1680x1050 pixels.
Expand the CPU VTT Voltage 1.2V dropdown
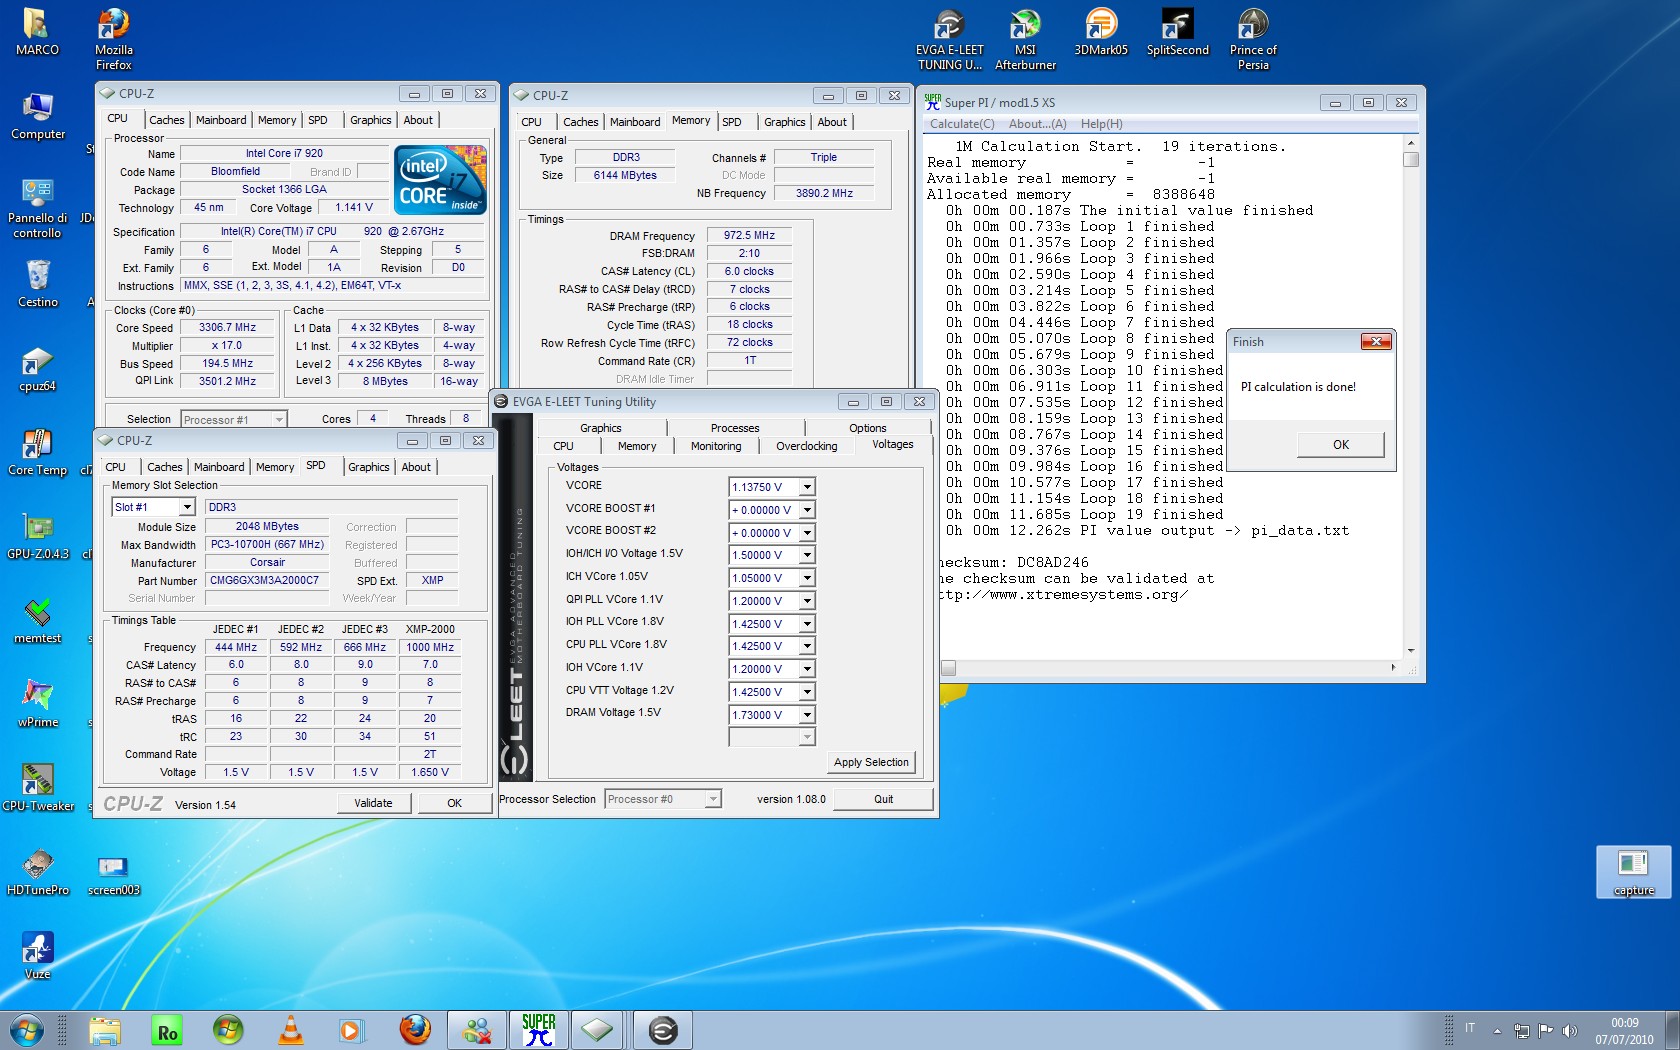pyautogui.click(x=807, y=692)
